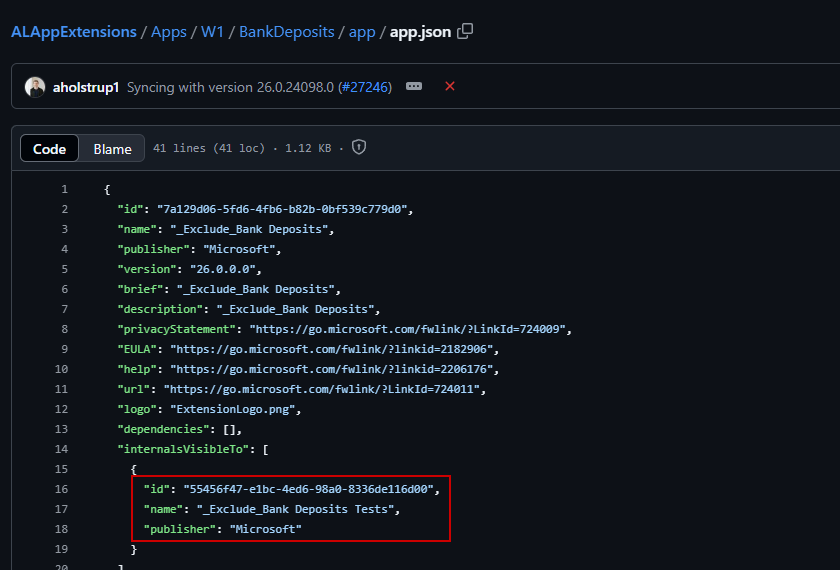Click the id value 7a129d06-5fd6-4fb6-b82b-0bf539c779d0

pos(282,209)
